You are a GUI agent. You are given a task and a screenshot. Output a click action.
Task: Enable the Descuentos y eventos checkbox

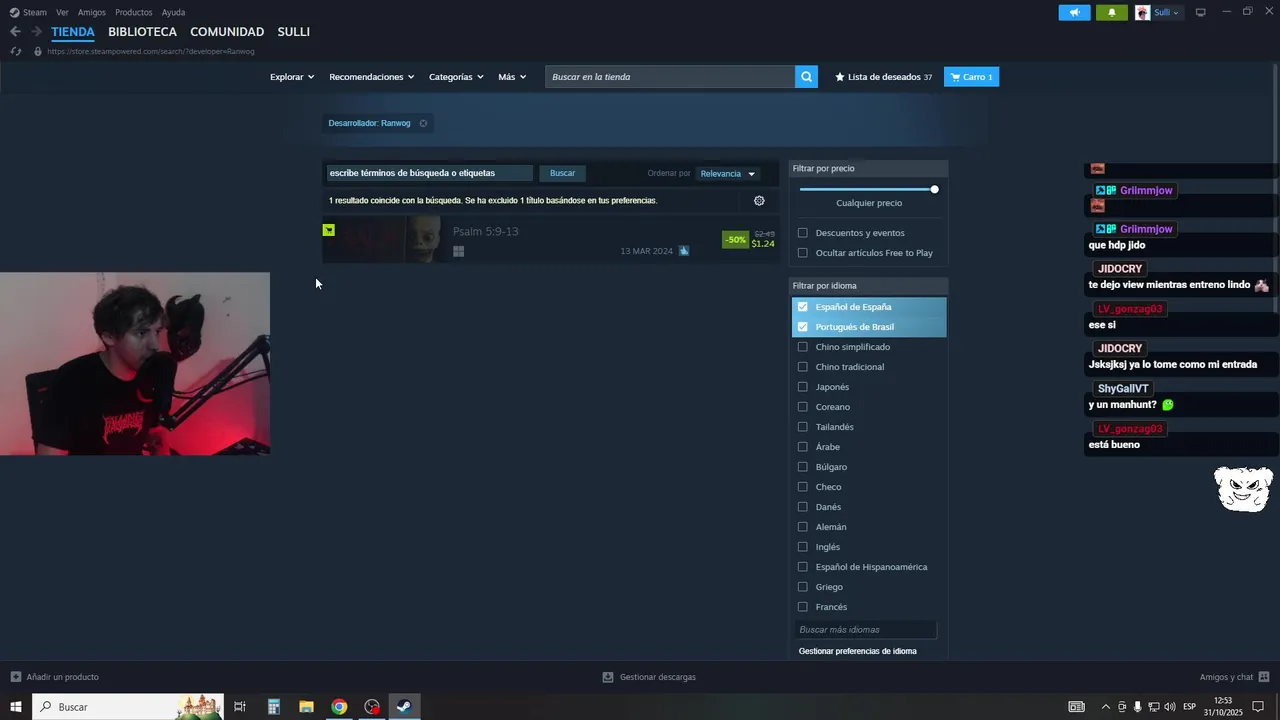point(802,233)
